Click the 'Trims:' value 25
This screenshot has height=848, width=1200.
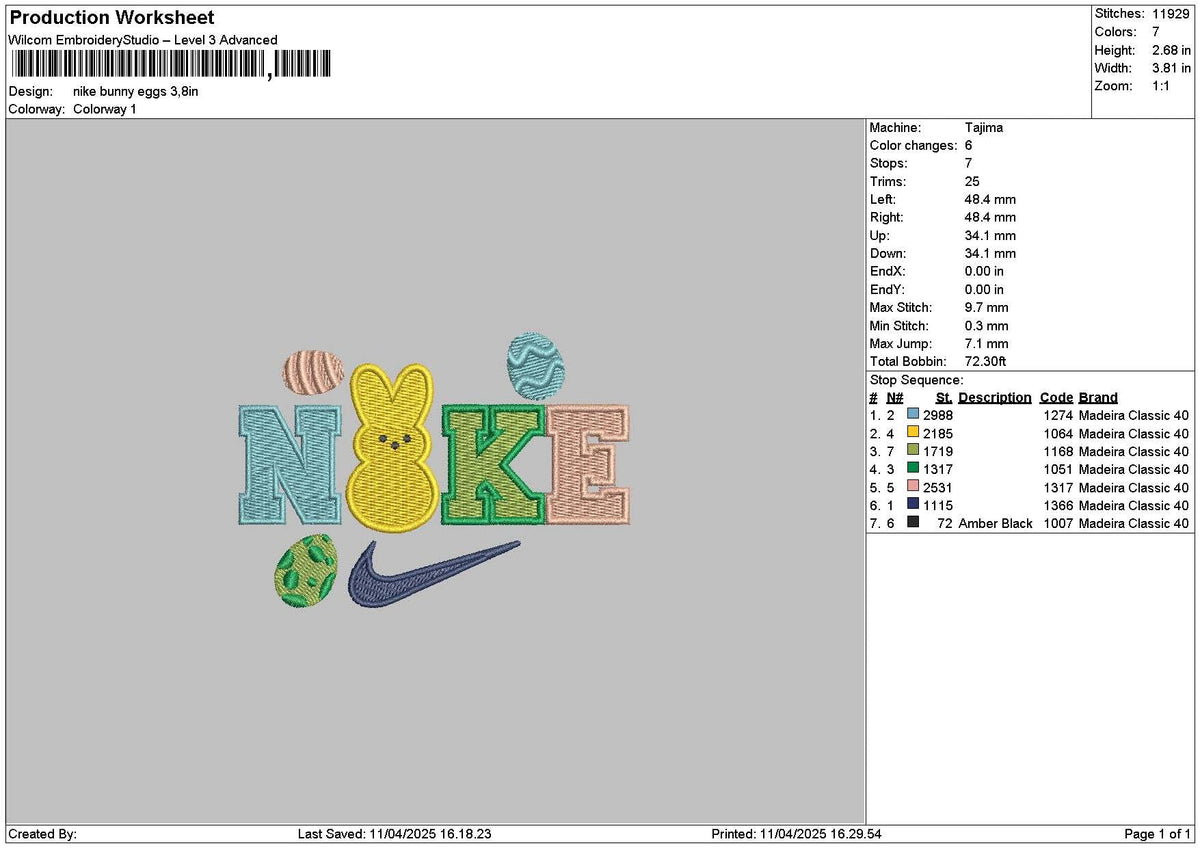pos(972,181)
